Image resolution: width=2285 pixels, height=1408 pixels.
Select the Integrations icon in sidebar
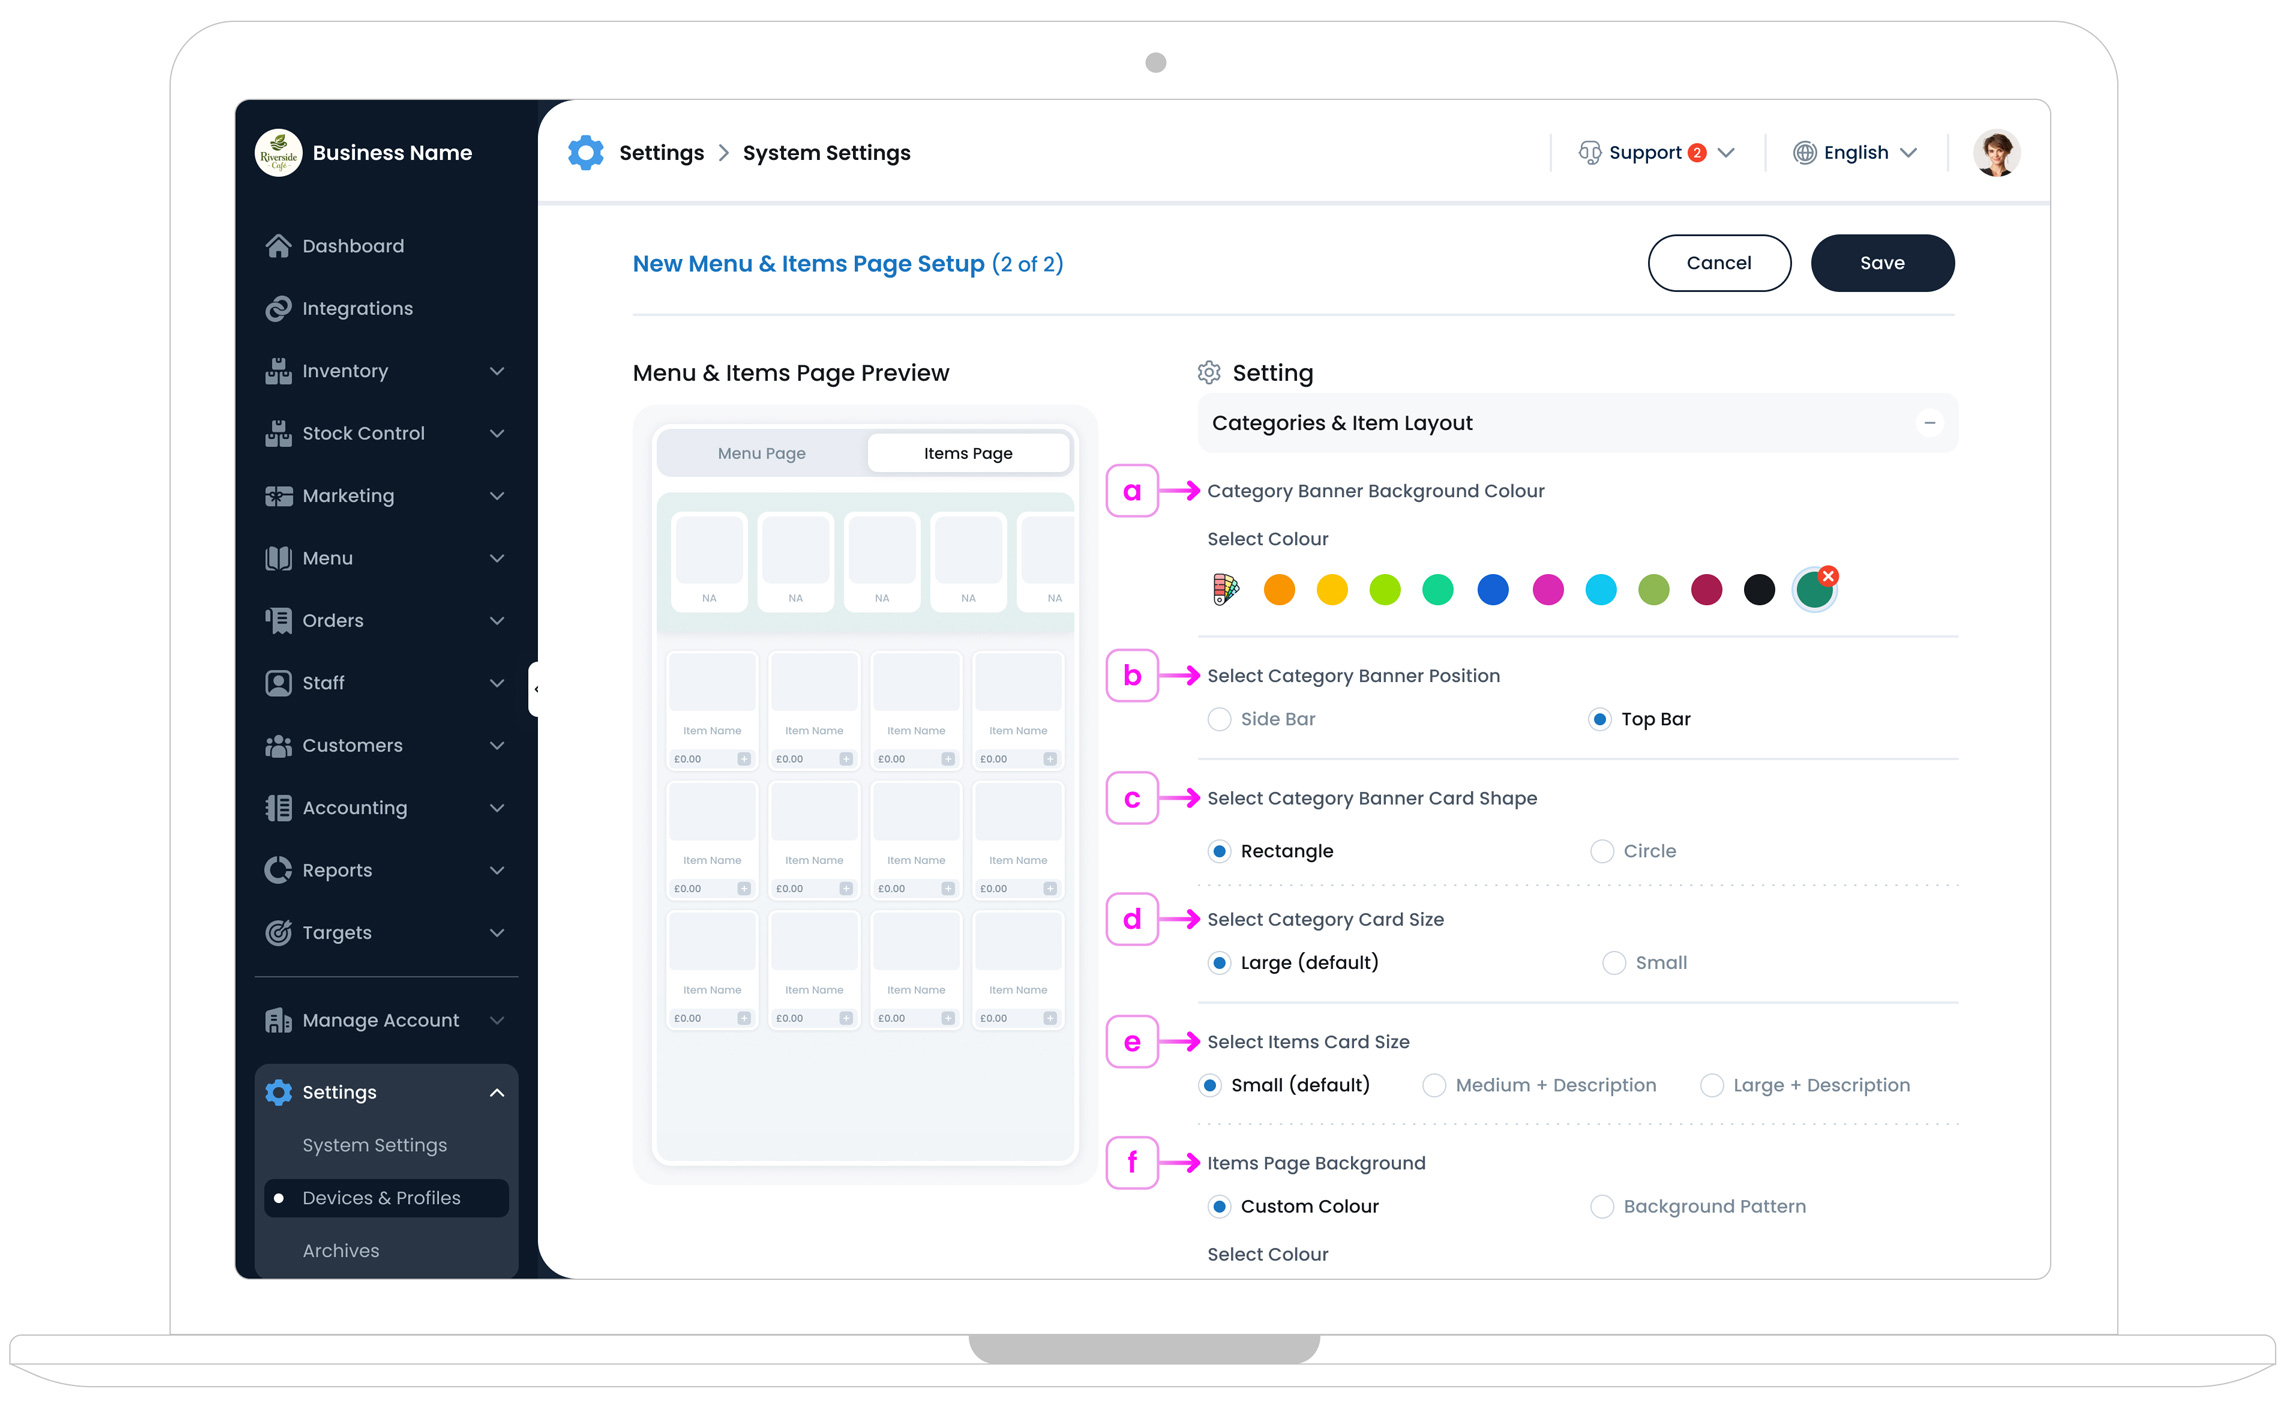pos(279,308)
